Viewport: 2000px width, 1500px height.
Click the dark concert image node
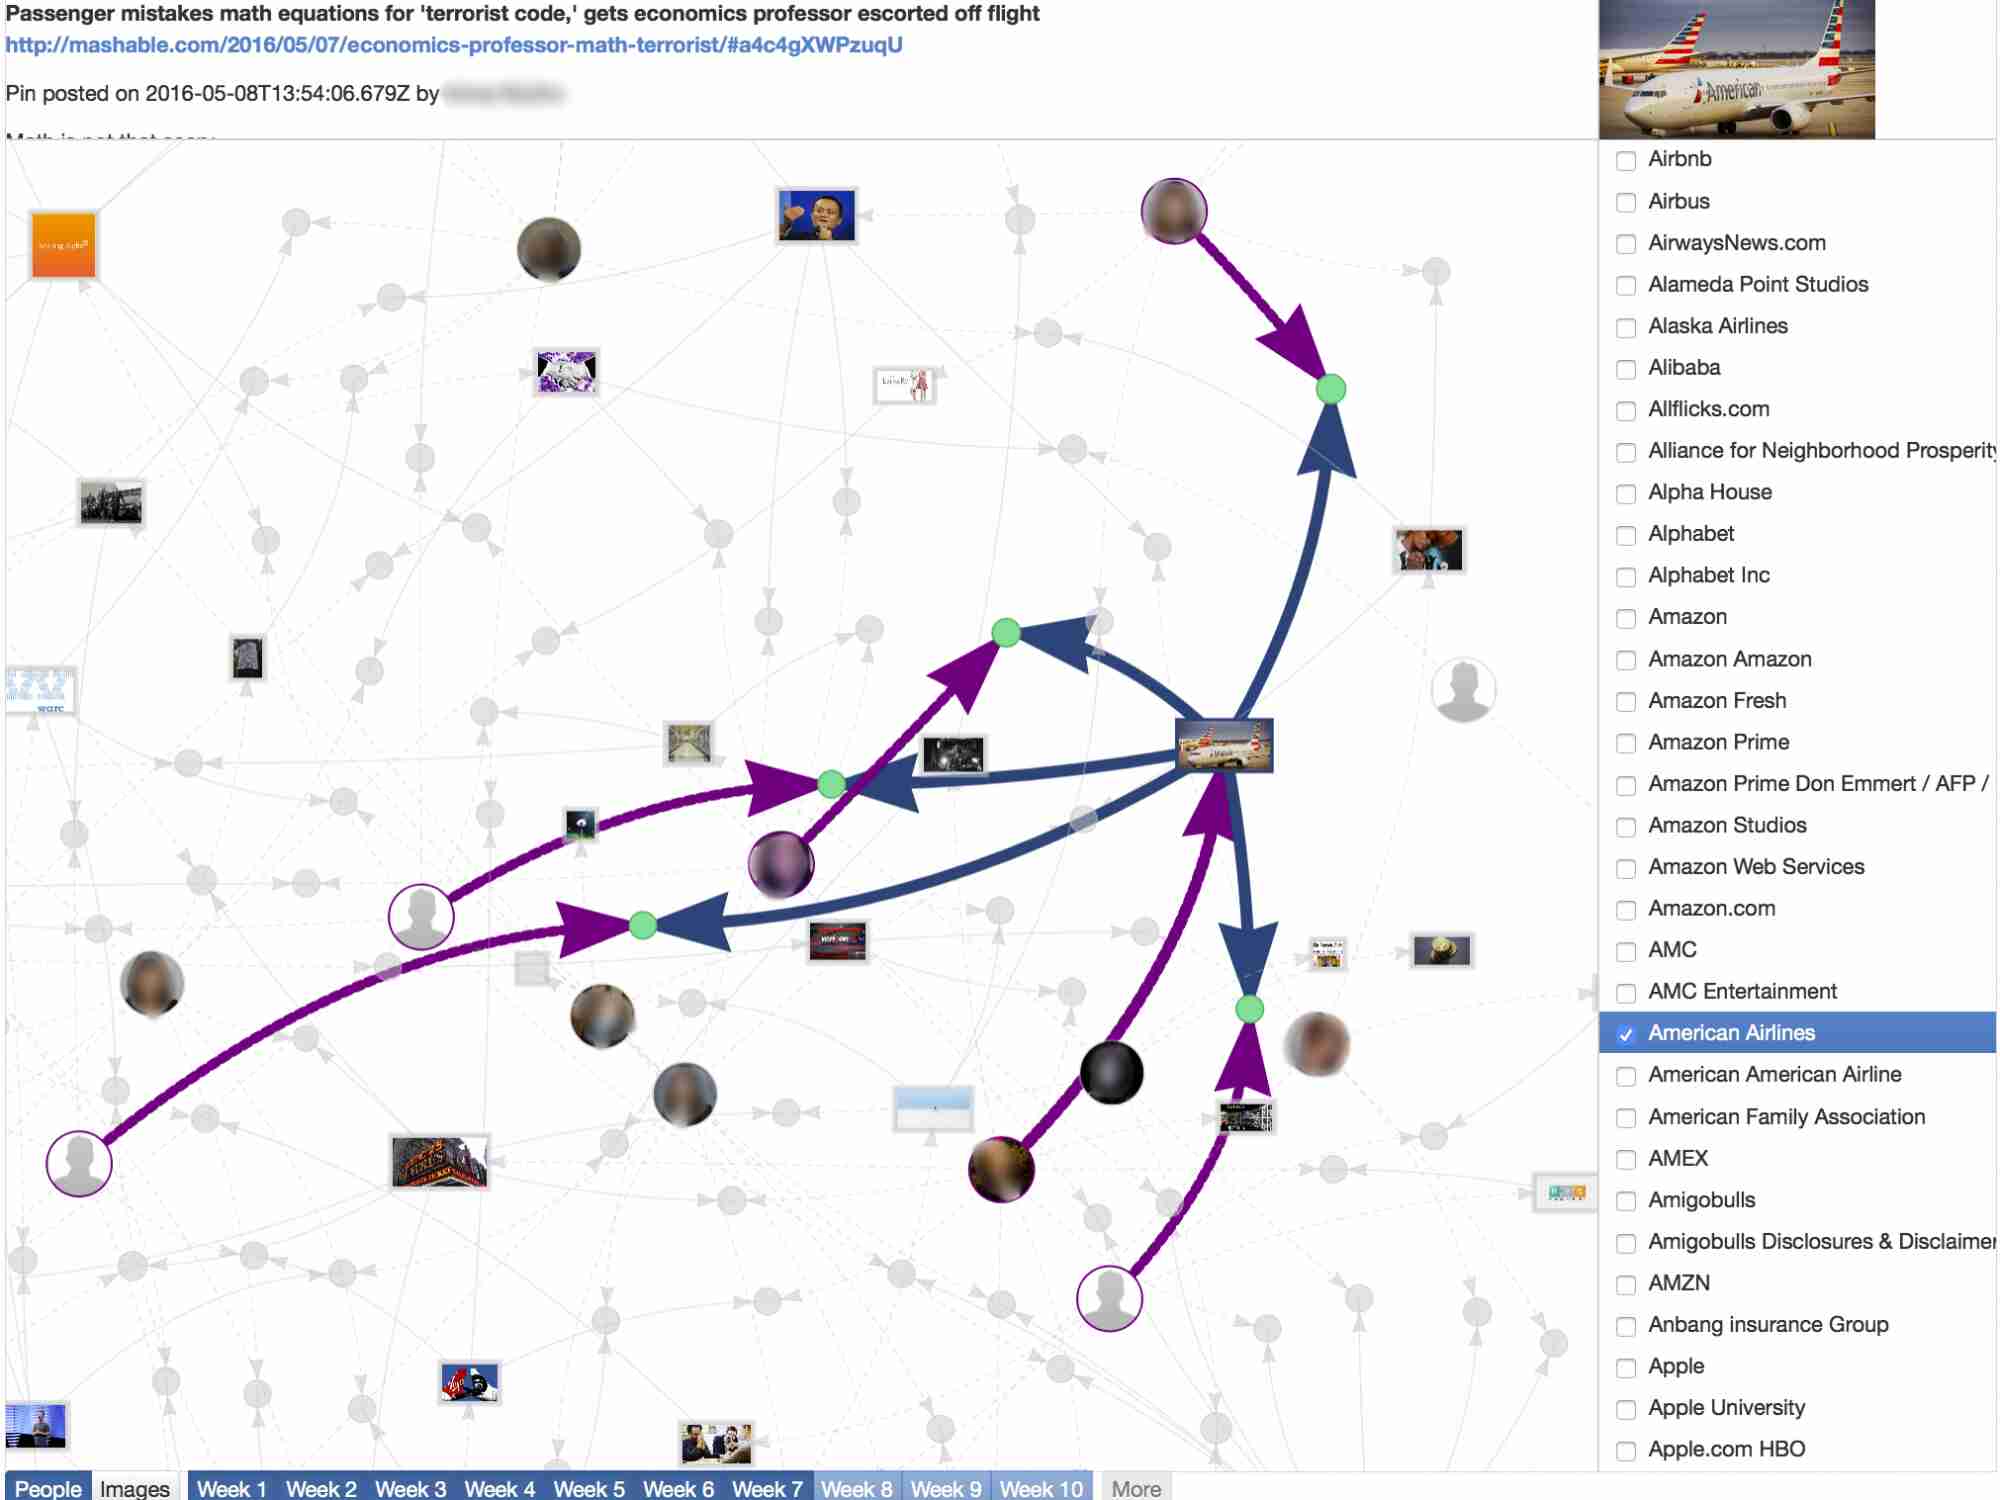coord(953,755)
